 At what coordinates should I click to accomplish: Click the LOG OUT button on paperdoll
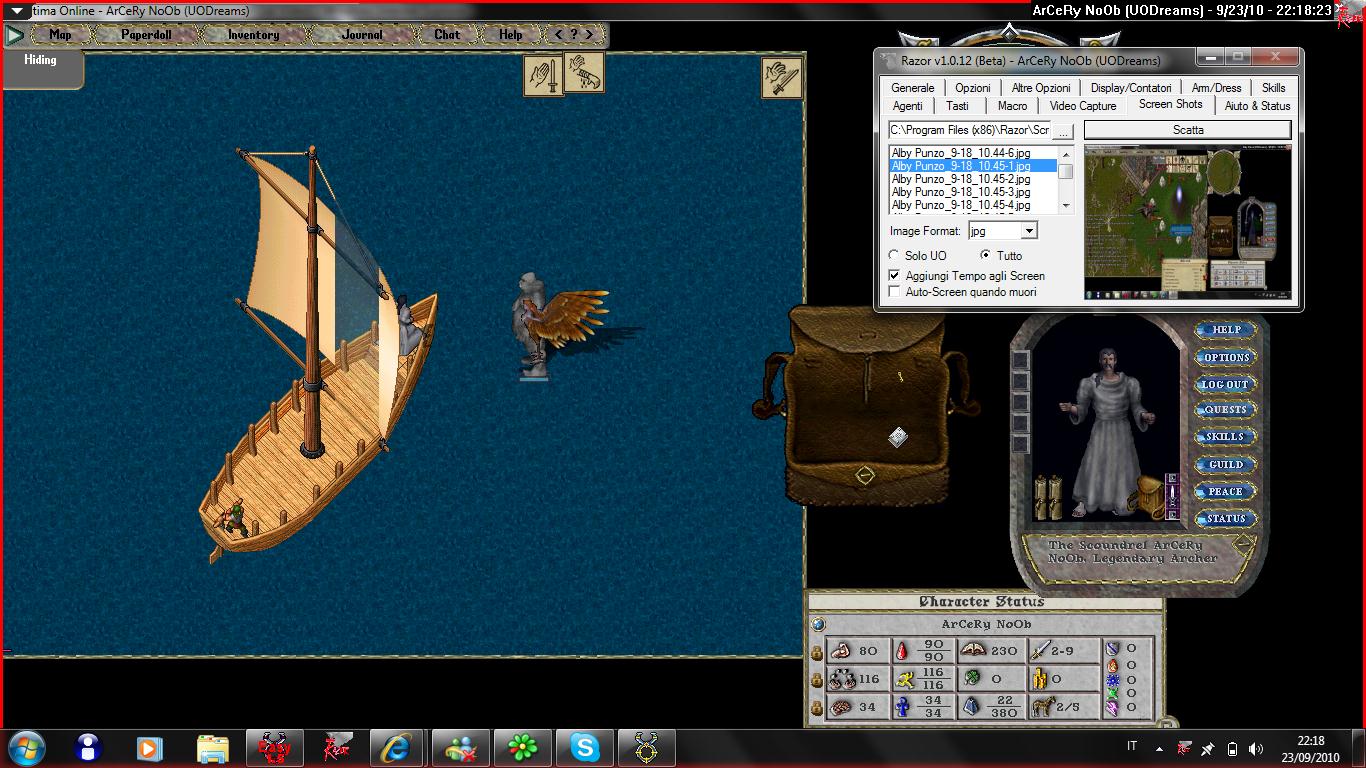(x=1226, y=384)
